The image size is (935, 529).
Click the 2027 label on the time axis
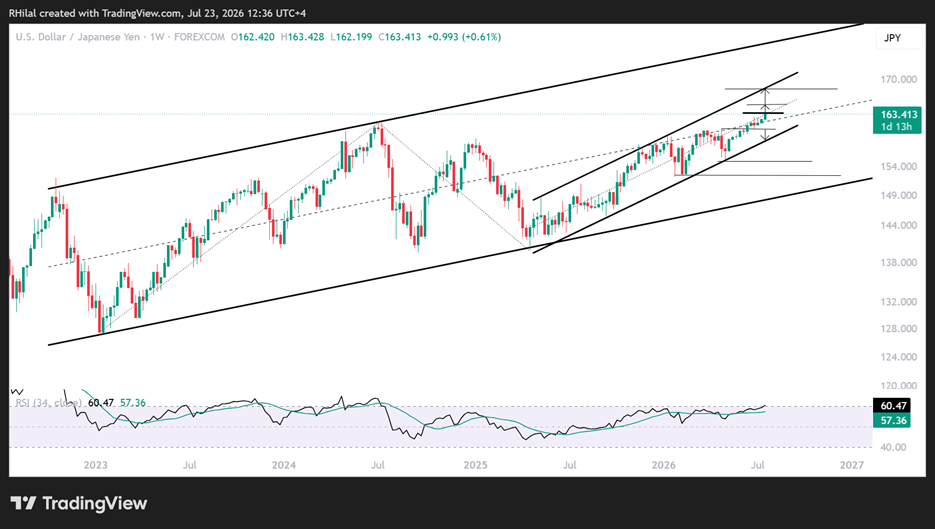click(851, 465)
